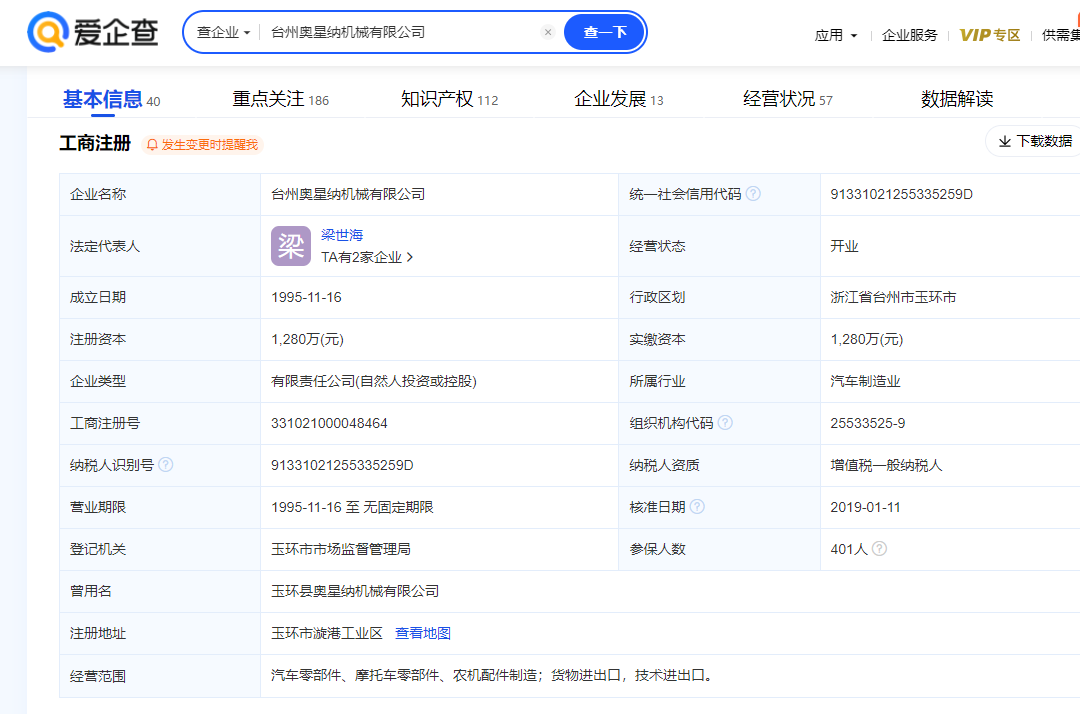Click 浙江省台州市玉环市 region value

click(x=893, y=297)
